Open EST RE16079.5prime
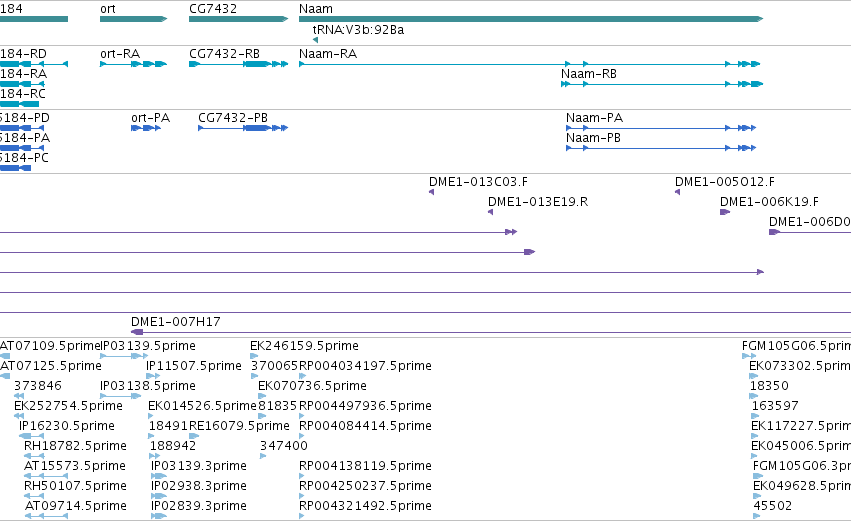This screenshot has height=521, width=851. pos(239,426)
